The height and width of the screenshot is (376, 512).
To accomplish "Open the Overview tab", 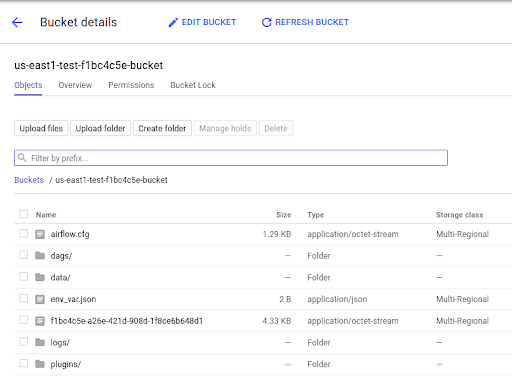I will pos(75,85).
